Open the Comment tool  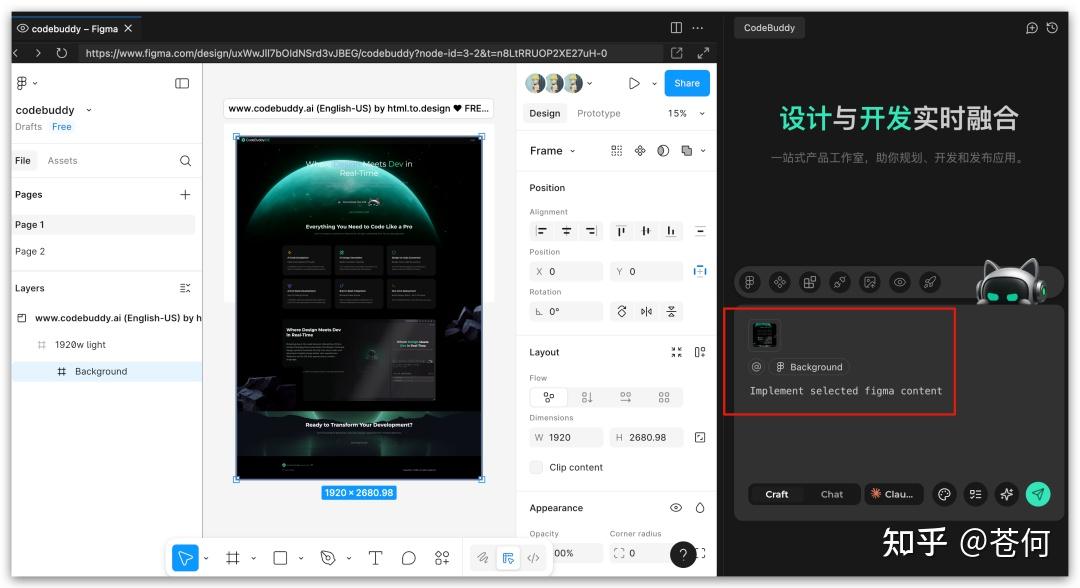point(408,558)
